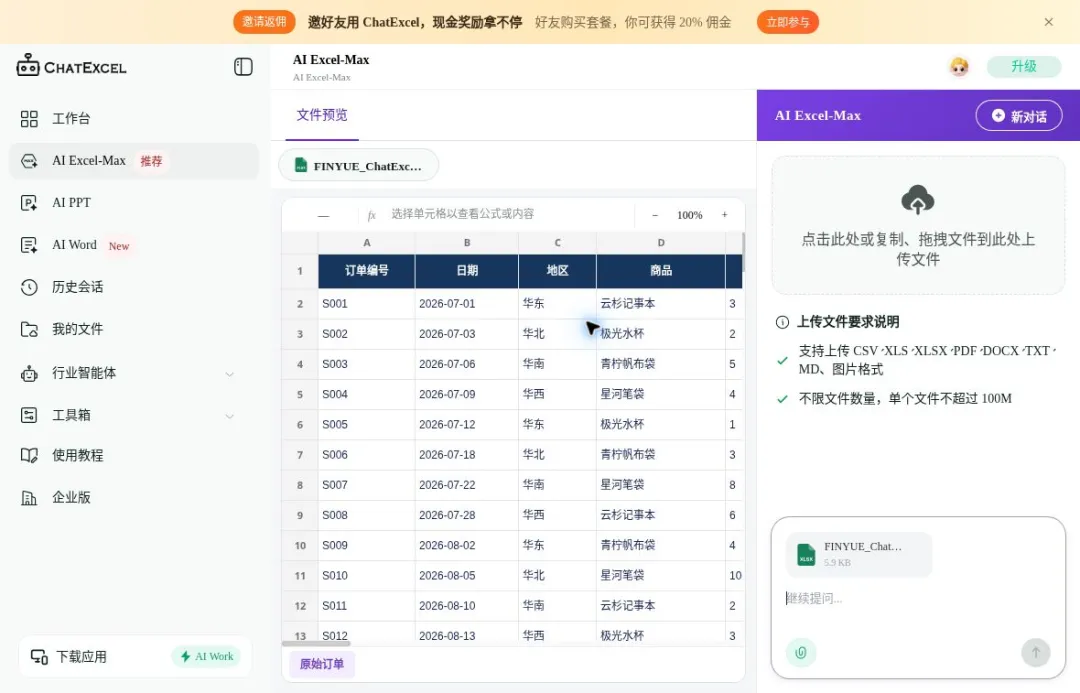1080x693 pixels.
Task: Click the horizontal spreadsheet scrollbar
Action: [316, 643]
